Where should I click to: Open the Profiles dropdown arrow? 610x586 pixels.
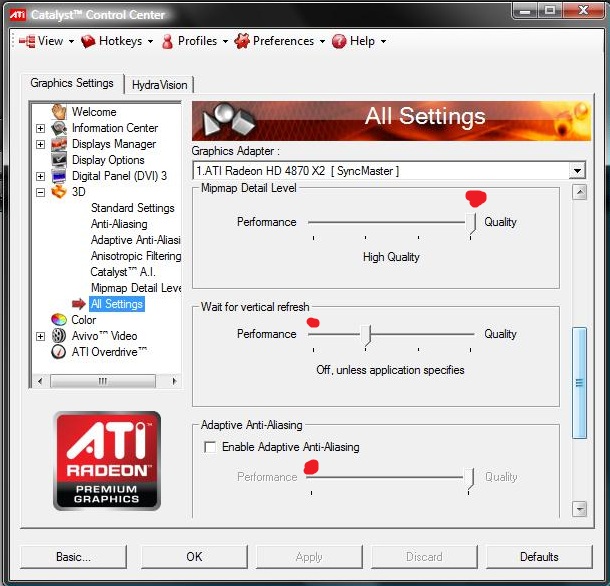[225, 41]
